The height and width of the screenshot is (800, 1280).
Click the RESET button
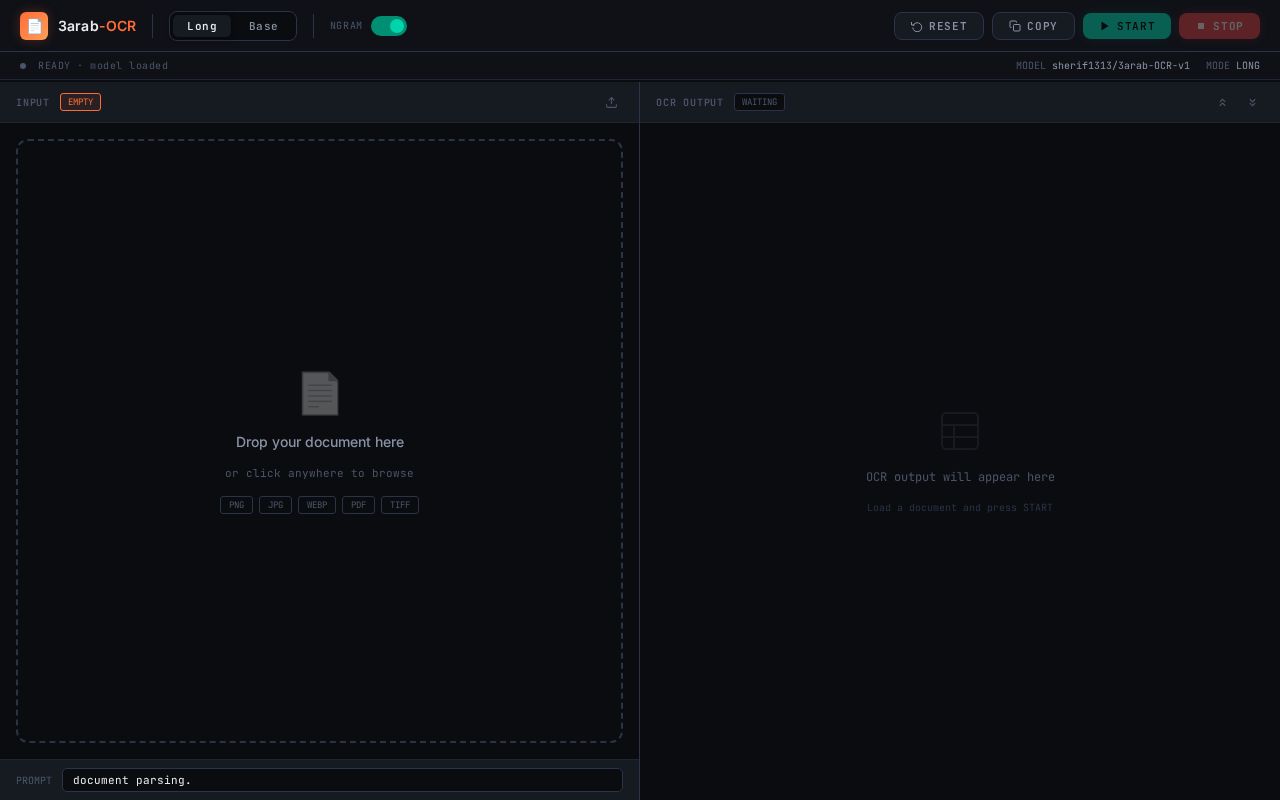939,26
